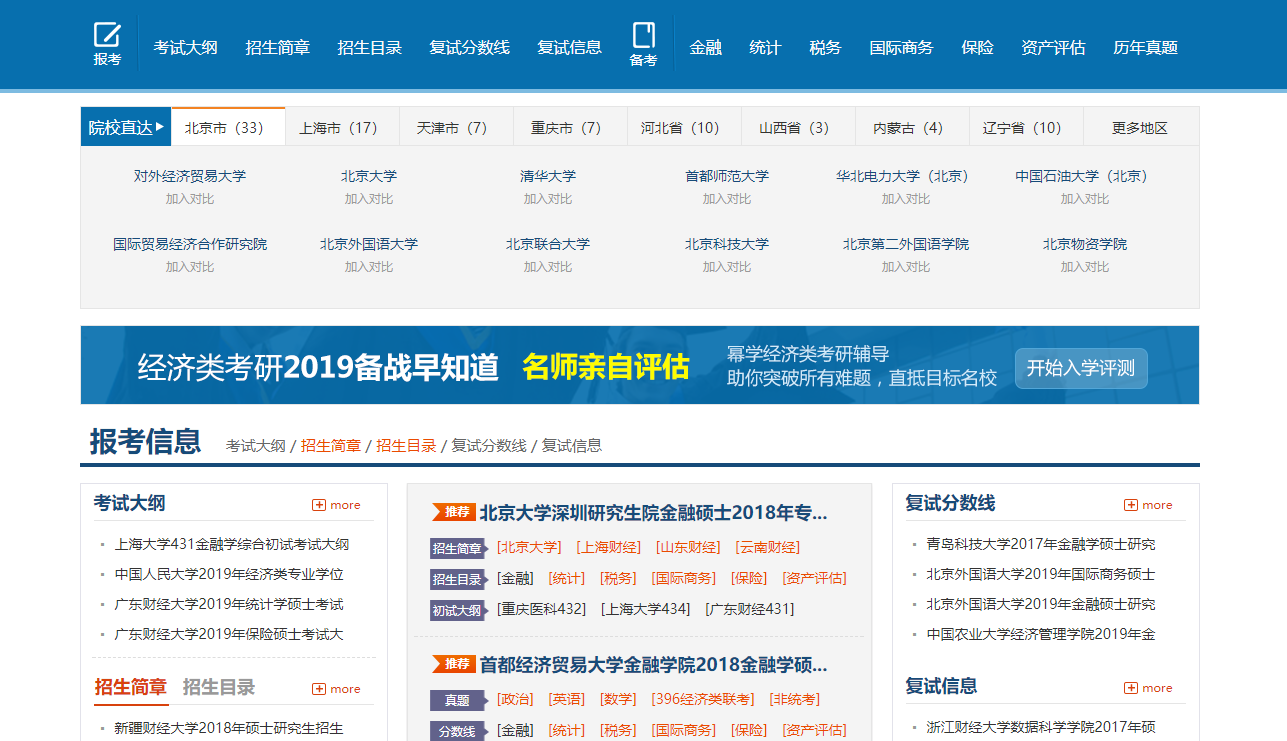Open 新疆财经大学2018年硕士研究生招生 article
This screenshot has width=1287, height=741.
point(229,729)
